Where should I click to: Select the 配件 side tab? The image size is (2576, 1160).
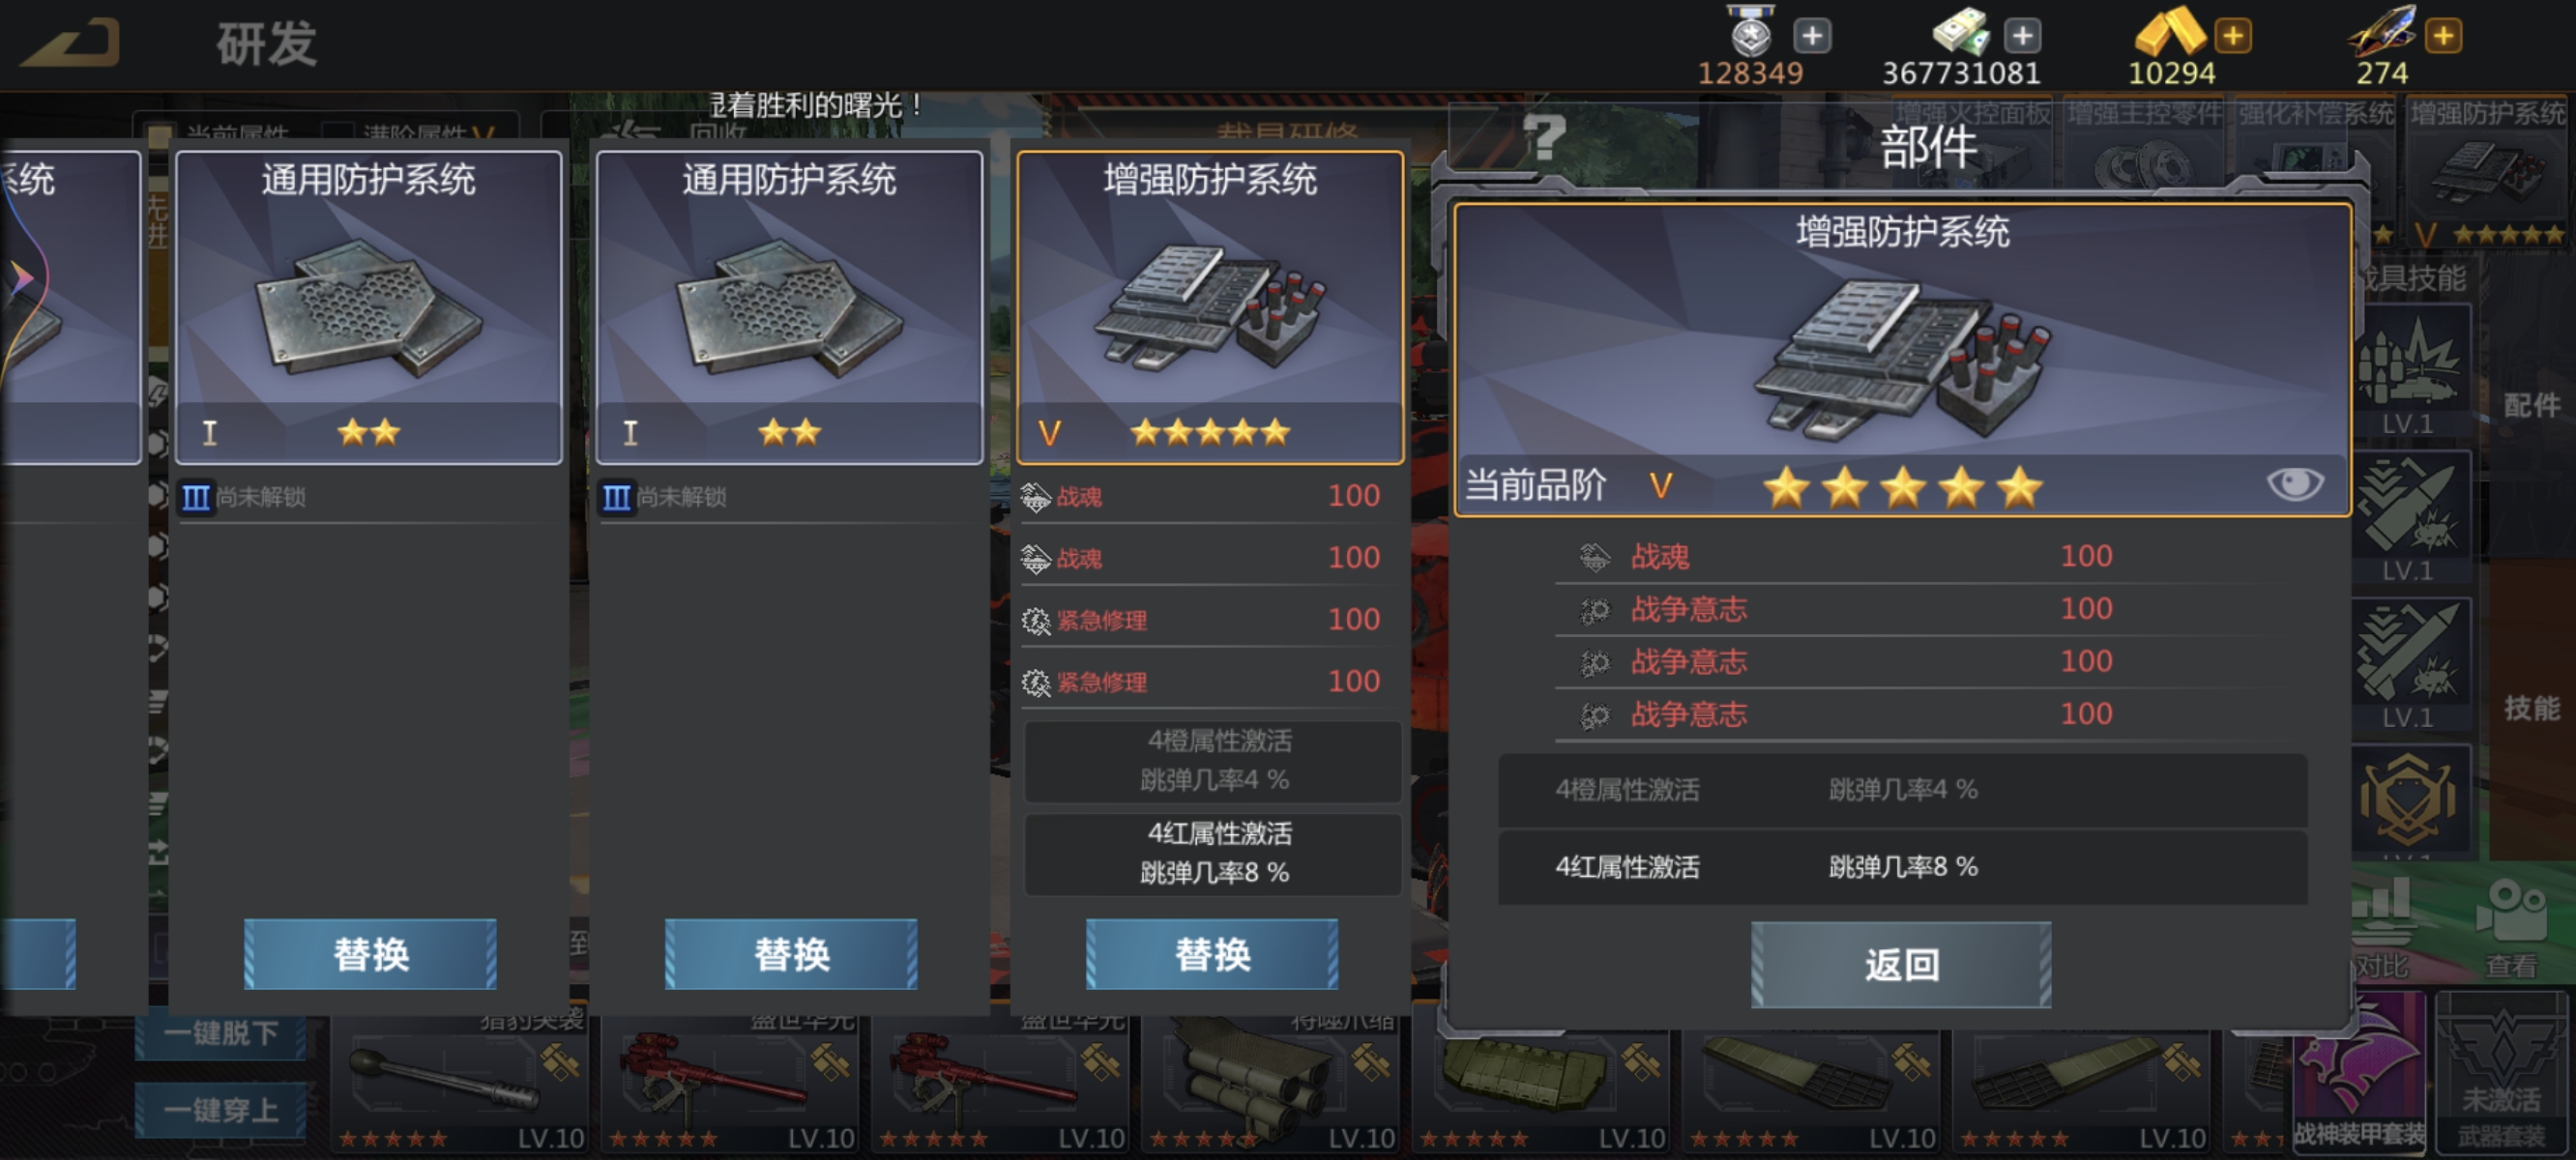(2532, 406)
